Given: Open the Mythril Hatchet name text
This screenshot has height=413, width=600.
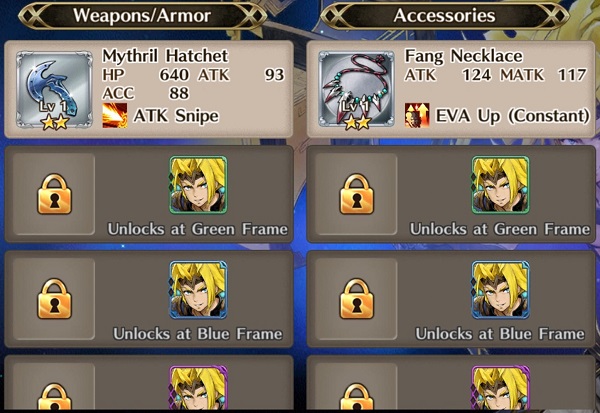Looking at the screenshot, I should pos(165,56).
